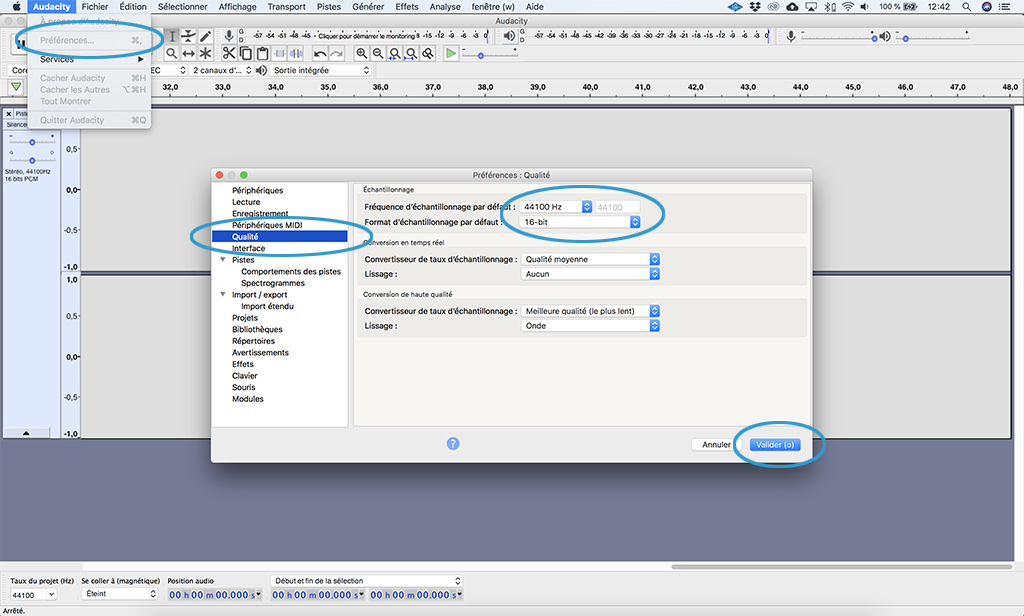Open real-time Lissage dropdown (Aucun)
The height and width of the screenshot is (616, 1024).
tap(590, 274)
